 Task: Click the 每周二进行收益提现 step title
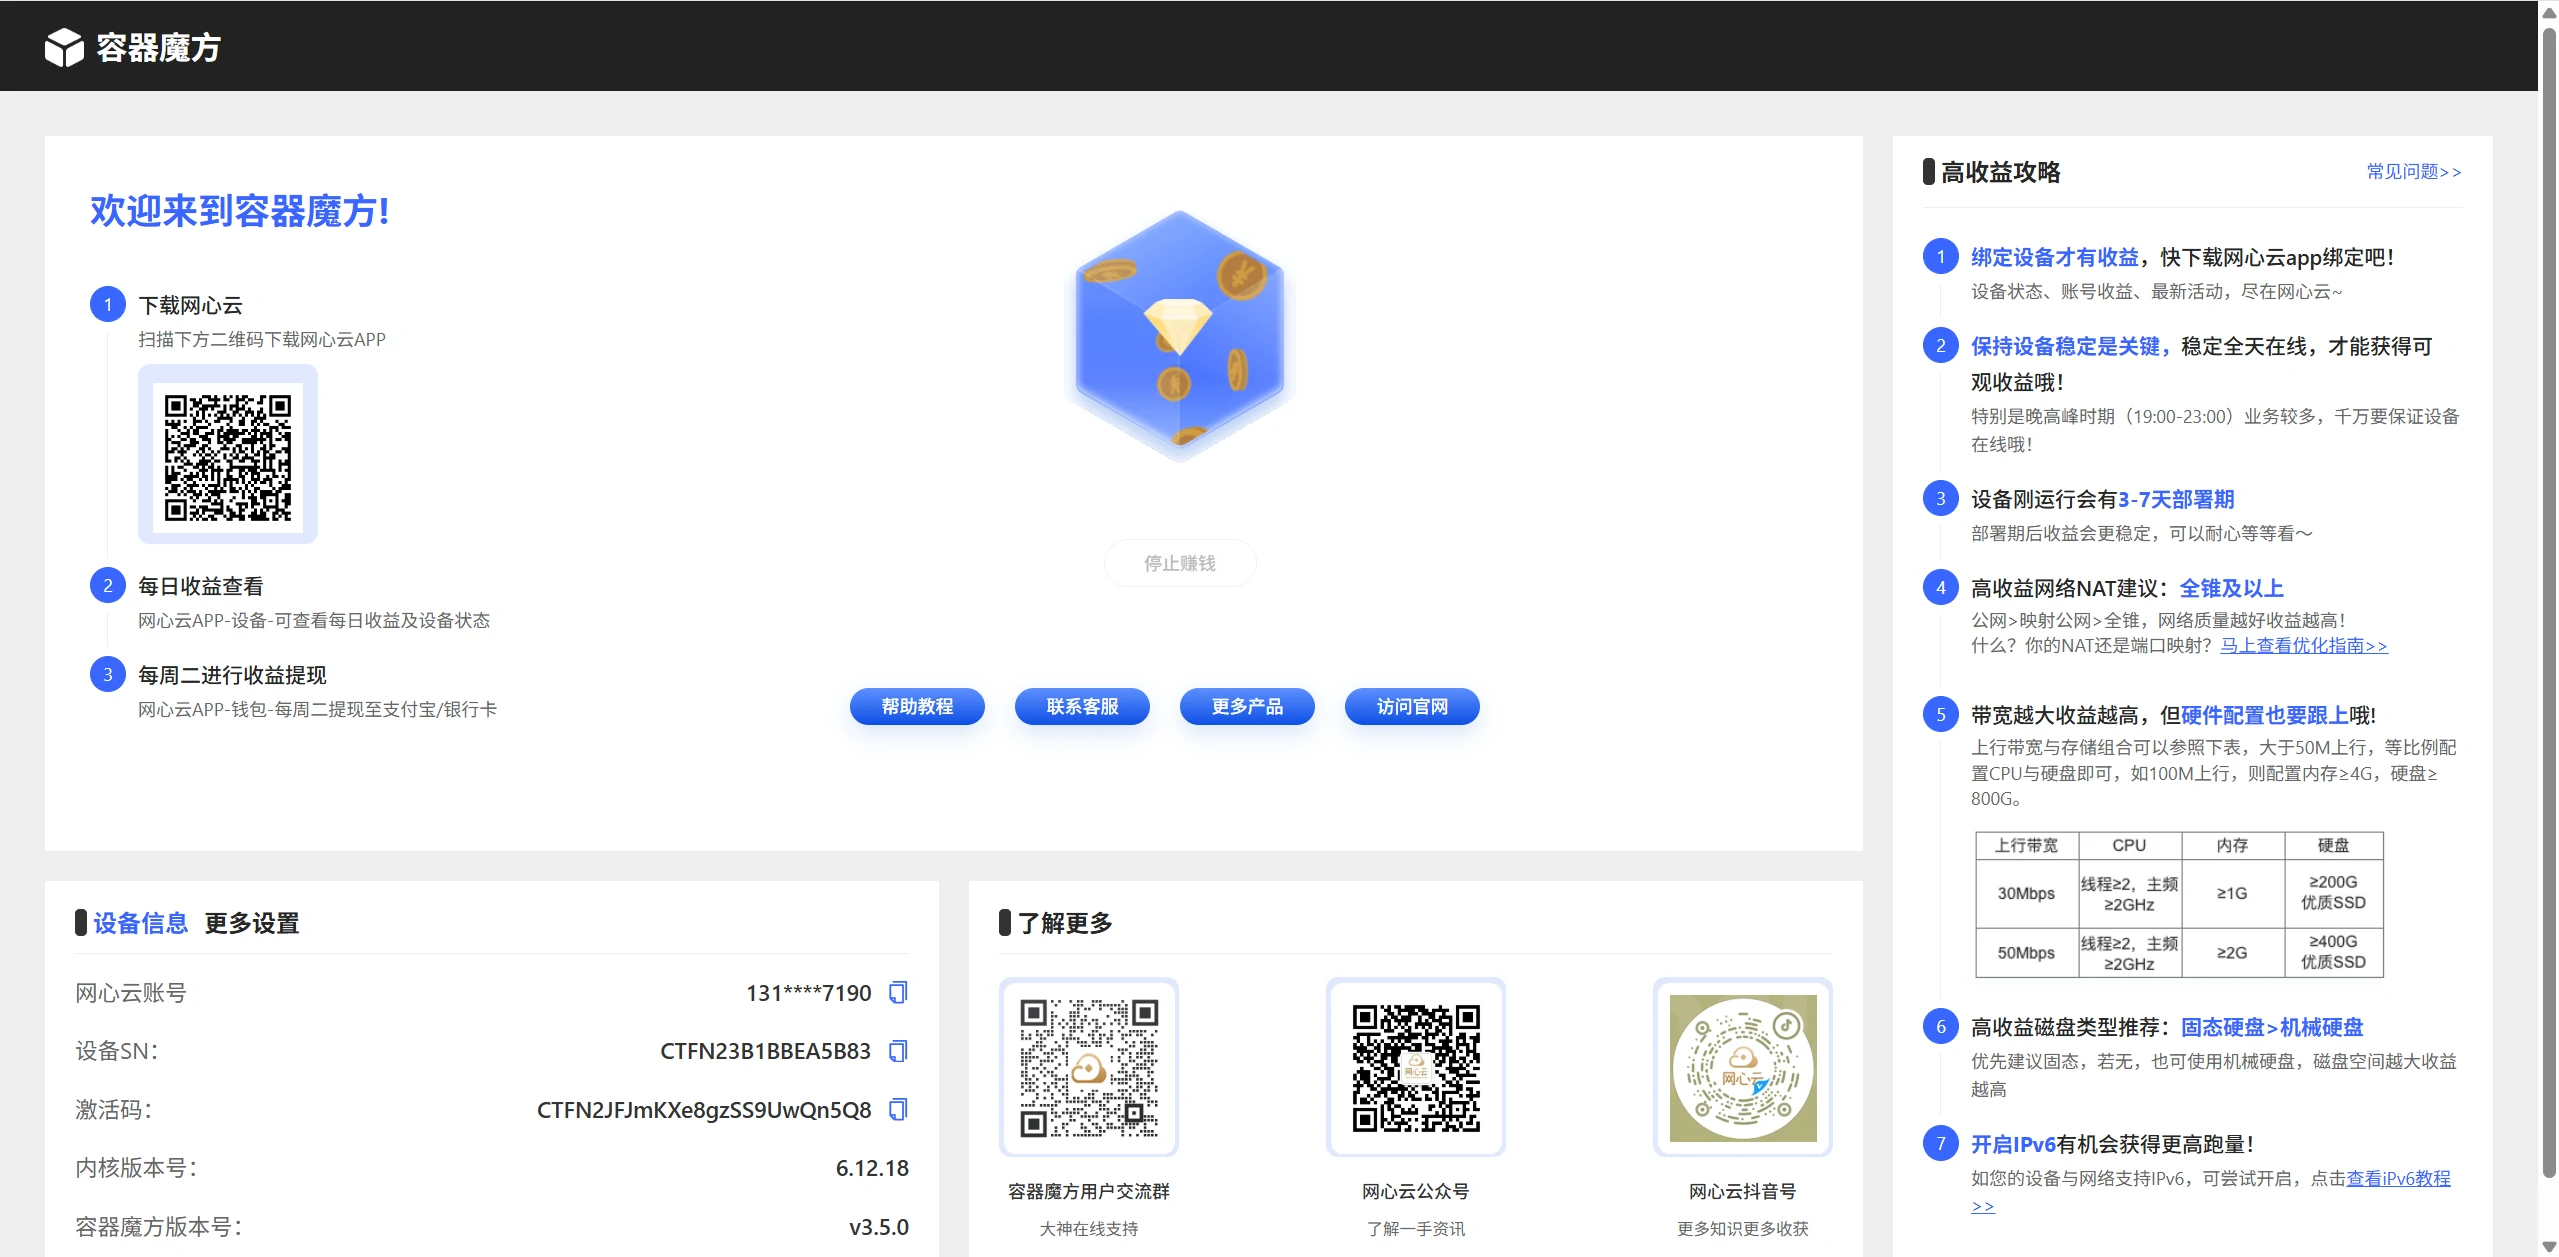232,675
